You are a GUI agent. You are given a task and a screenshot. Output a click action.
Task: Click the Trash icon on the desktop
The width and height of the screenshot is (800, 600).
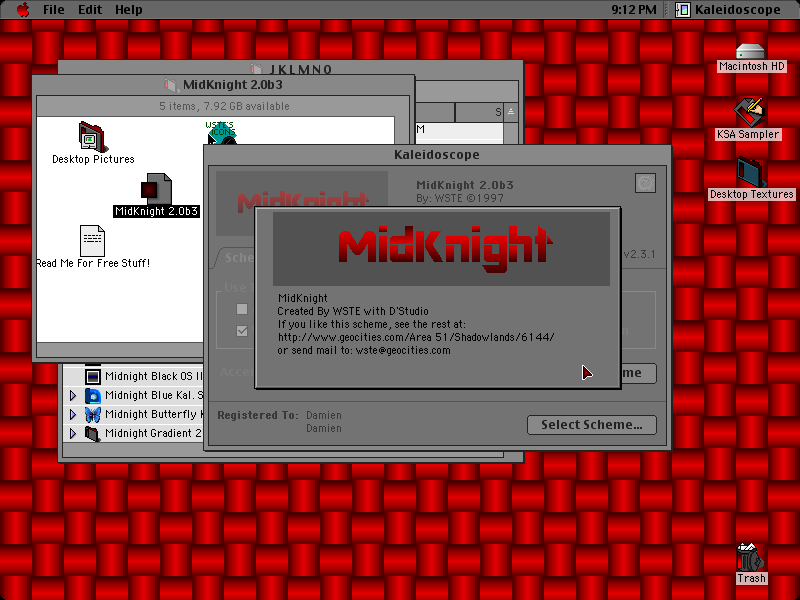(x=751, y=557)
